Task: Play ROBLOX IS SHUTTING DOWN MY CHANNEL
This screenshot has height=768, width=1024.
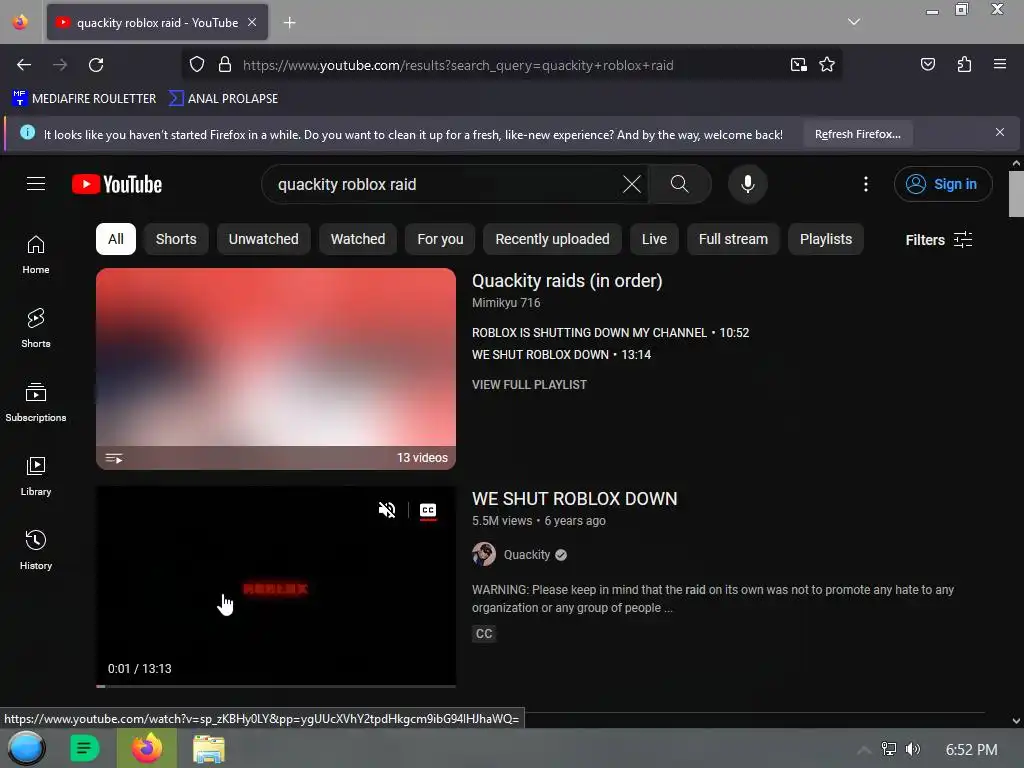Action: tap(611, 332)
